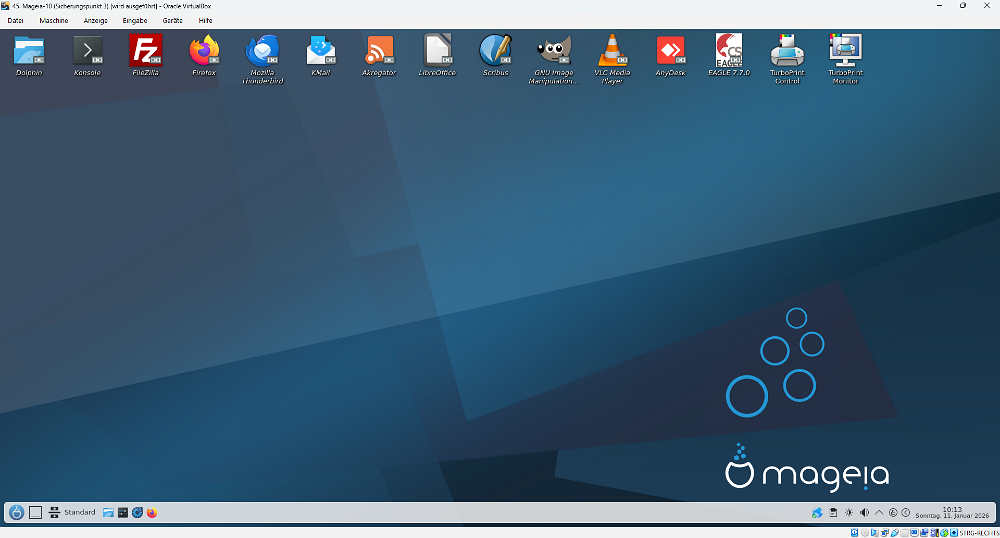Open the Standard activity switcher in the panel
The height and width of the screenshot is (538, 1000).
(72, 513)
